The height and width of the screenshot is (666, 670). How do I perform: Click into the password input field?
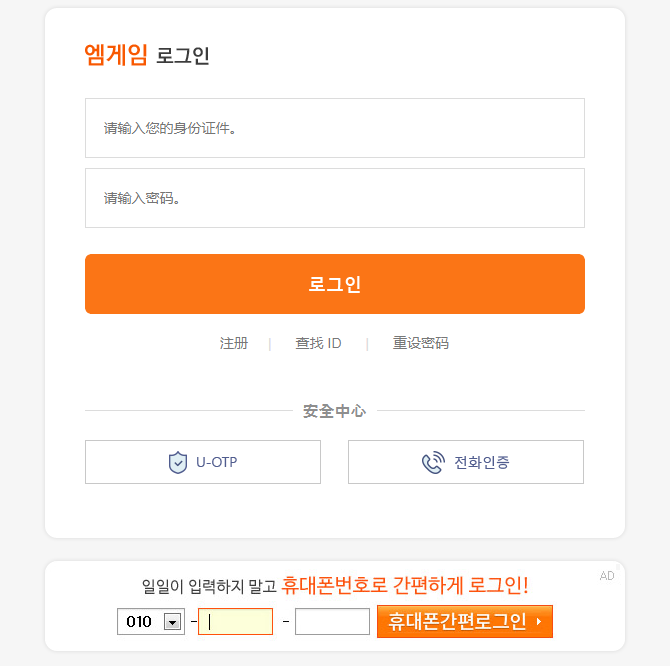click(x=334, y=198)
